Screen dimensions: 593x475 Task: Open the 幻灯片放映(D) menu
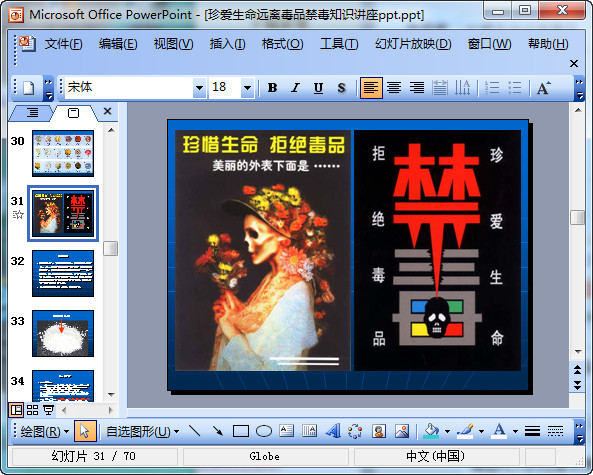[x=413, y=44]
